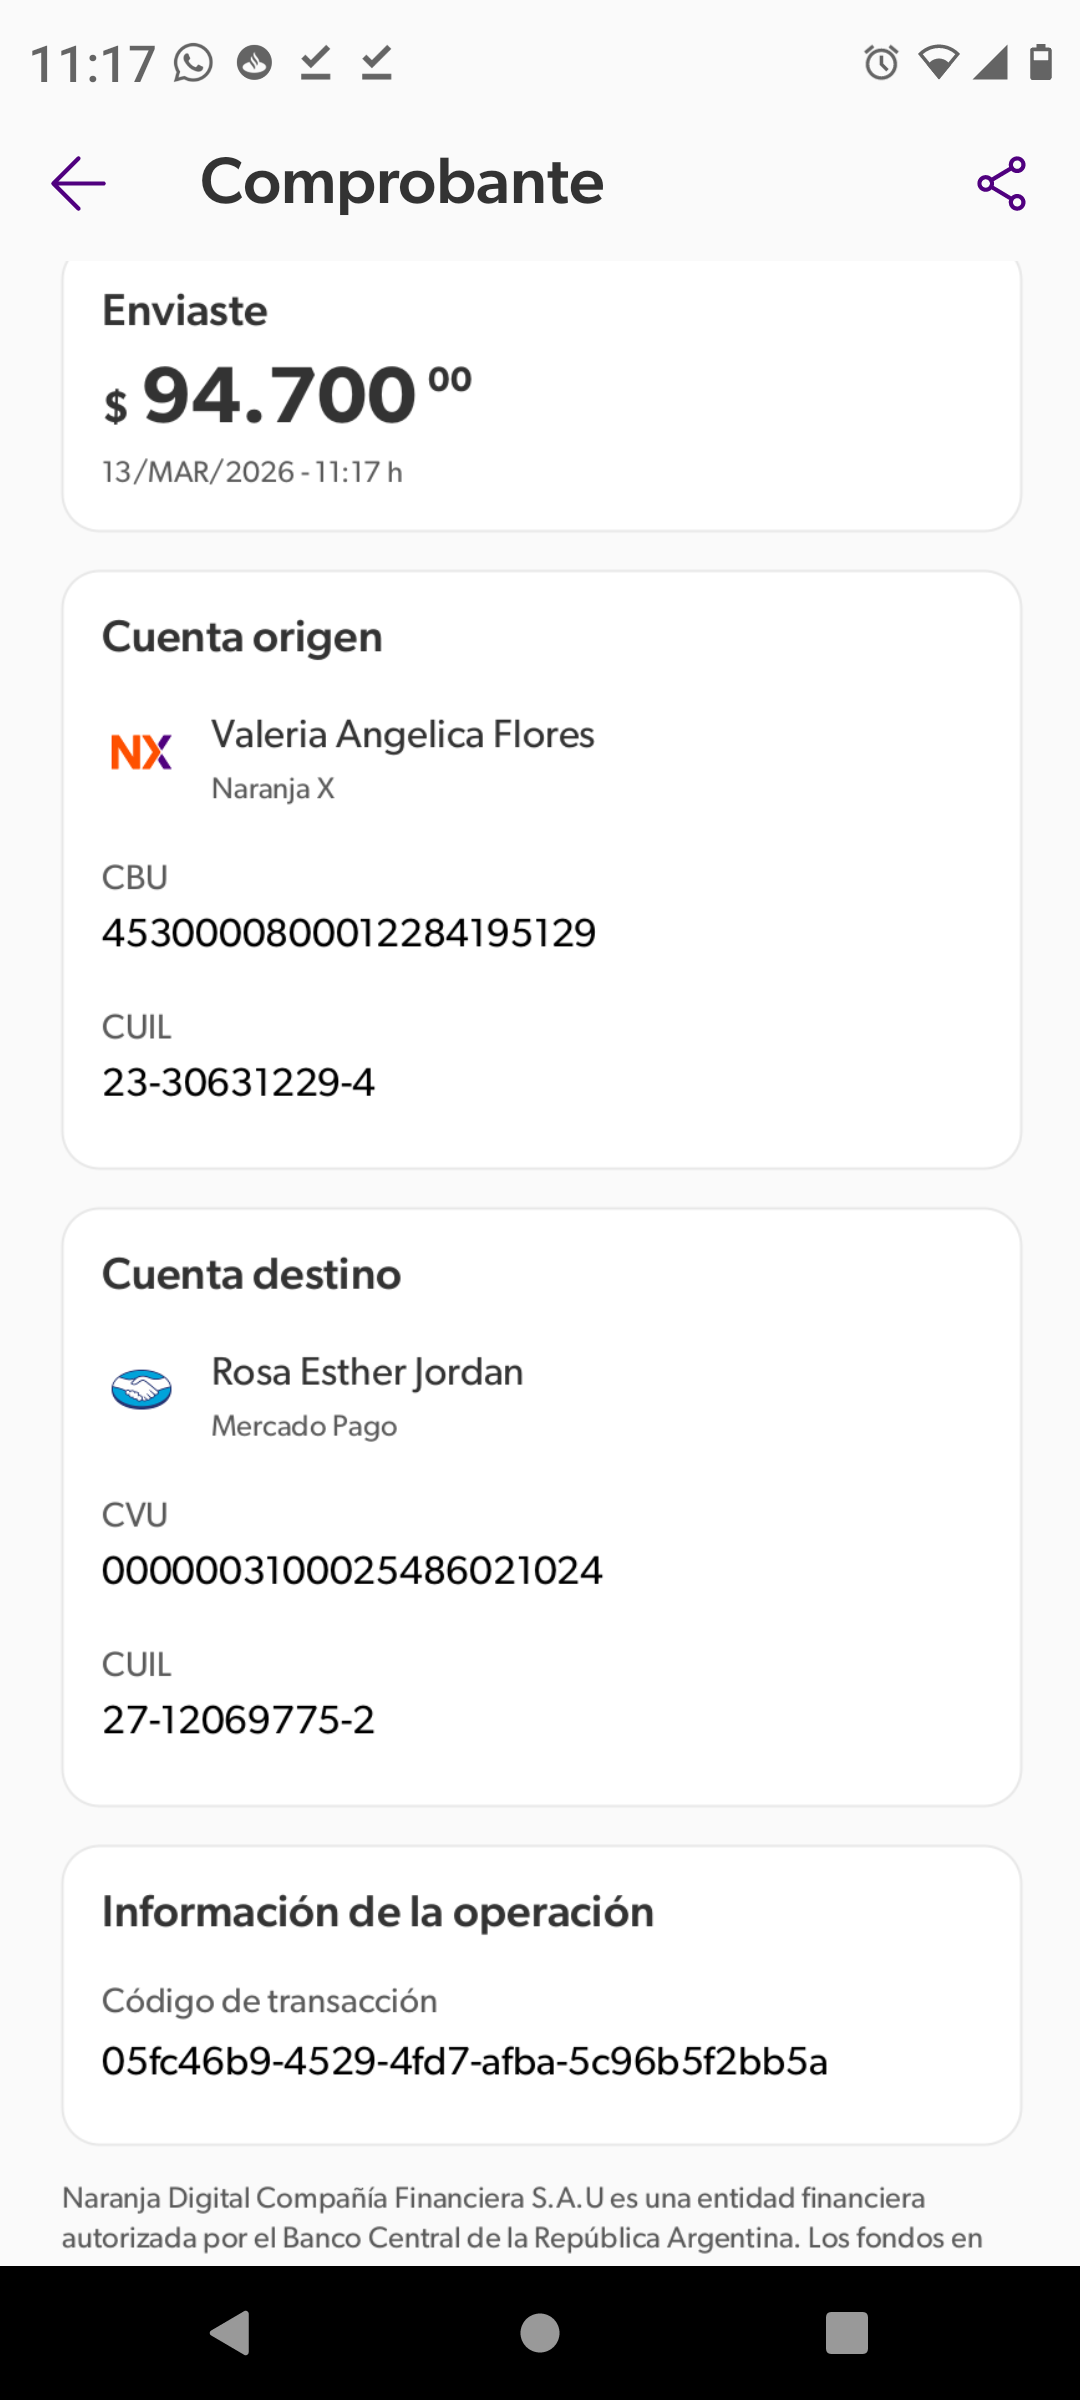Tap the origin CUIL 23-30631229-4
This screenshot has height=2400, width=1080.
point(239,1082)
